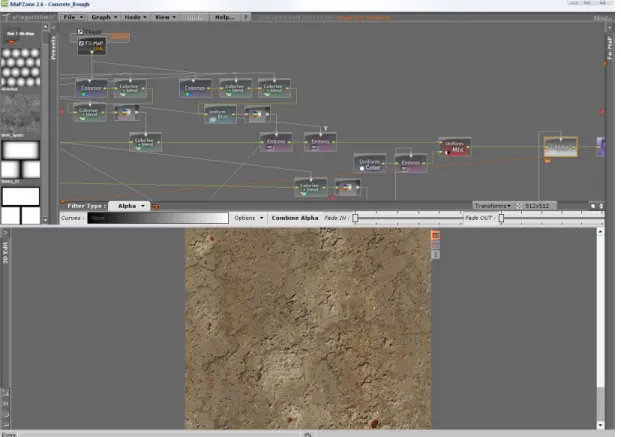The width and height of the screenshot is (621, 437).
Task: Select the Uniform Blur node
Action: (220, 114)
